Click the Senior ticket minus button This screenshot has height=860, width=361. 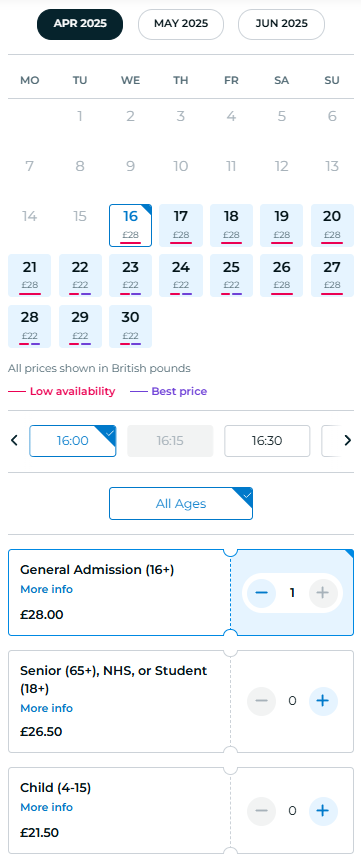click(262, 701)
